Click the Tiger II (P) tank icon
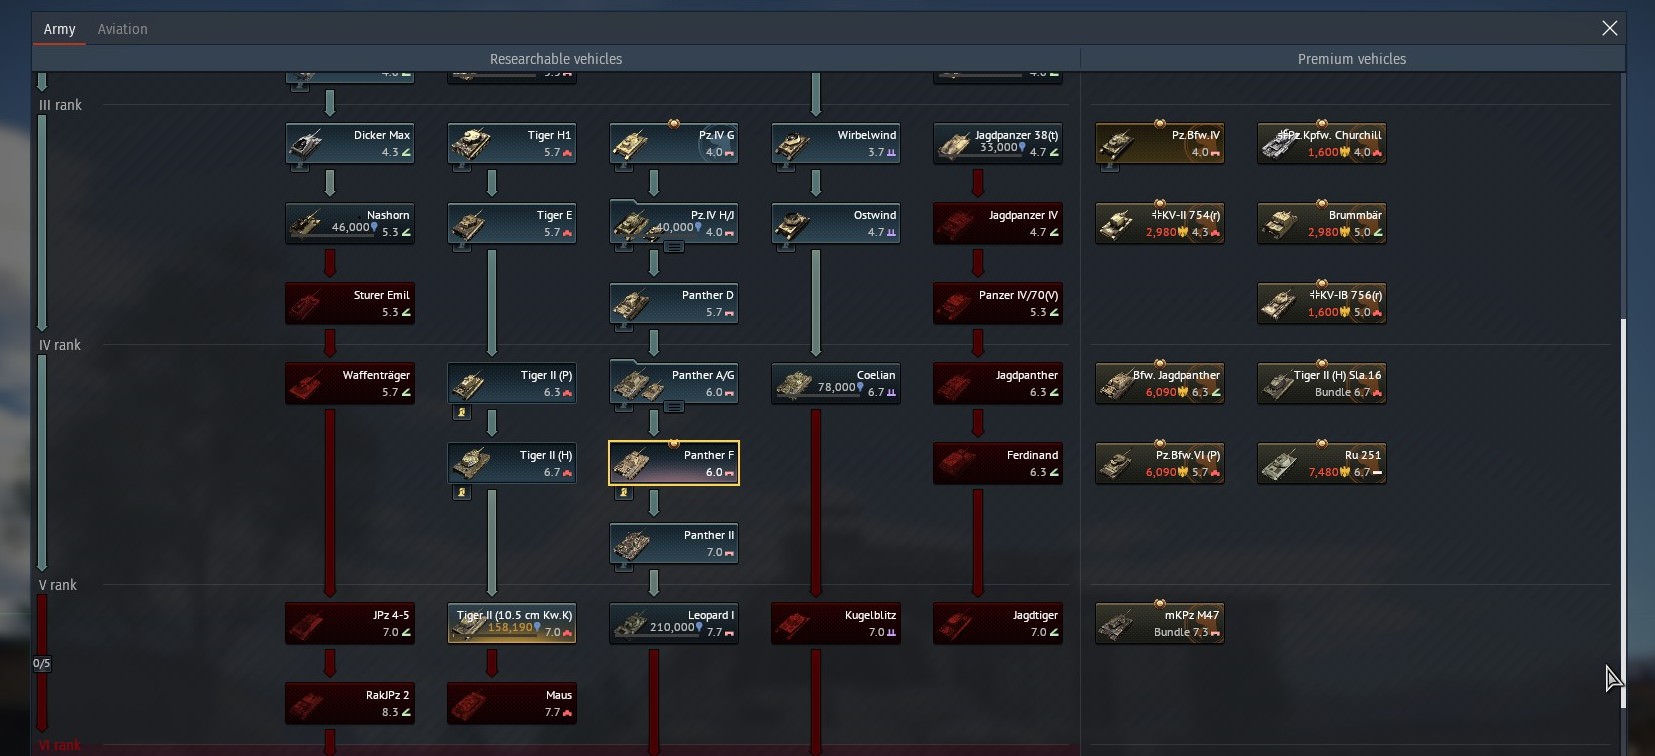The width and height of the screenshot is (1655, 756). 468,384
